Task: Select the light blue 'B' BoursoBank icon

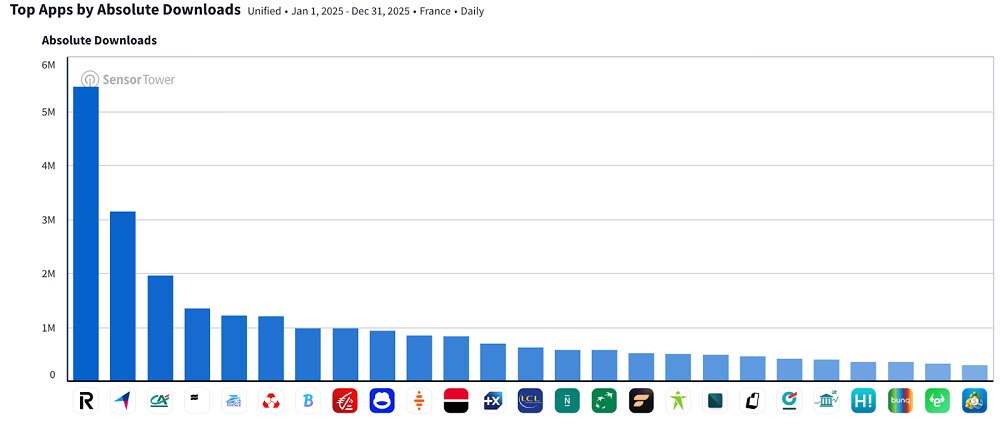Action: coord(308,401)
